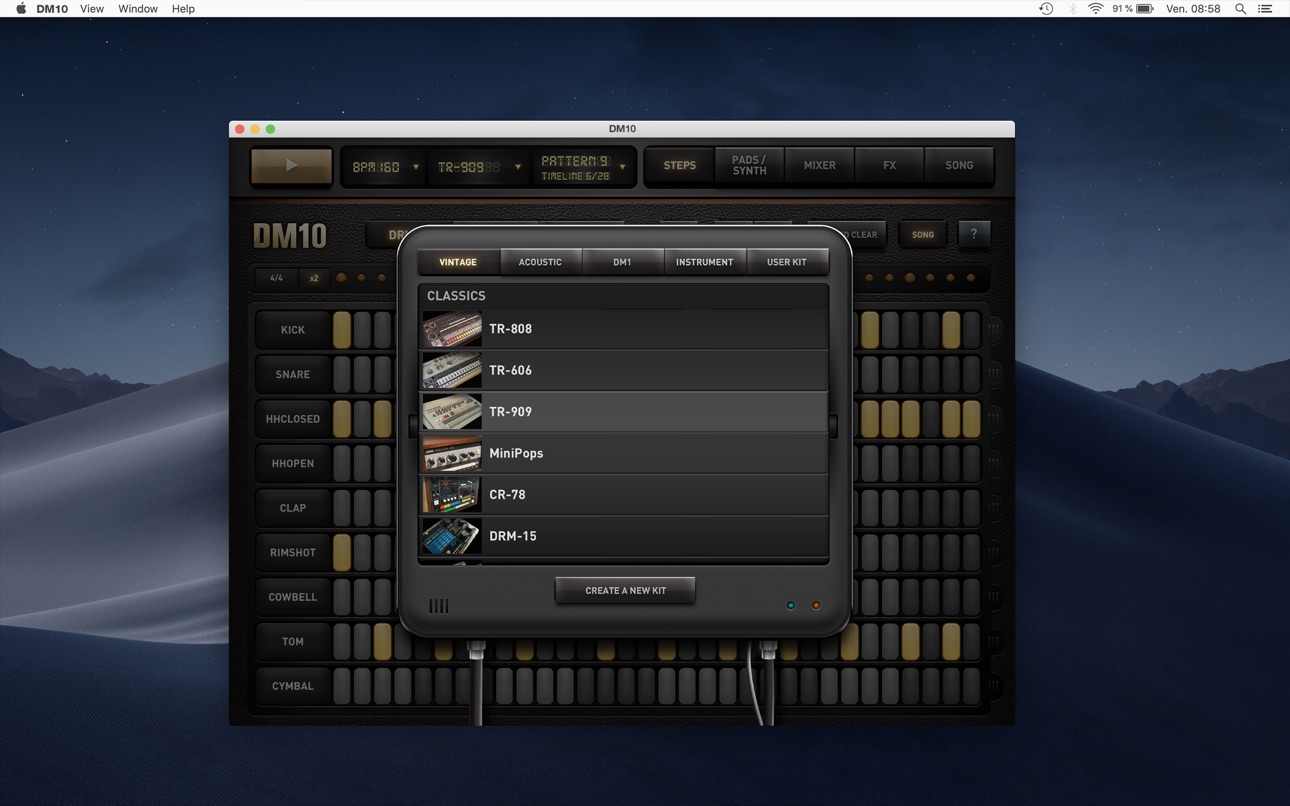The image size is (1290, 806).
Task: Open Spotlight search in menu bar
Action: click(x=1240, y=8)
